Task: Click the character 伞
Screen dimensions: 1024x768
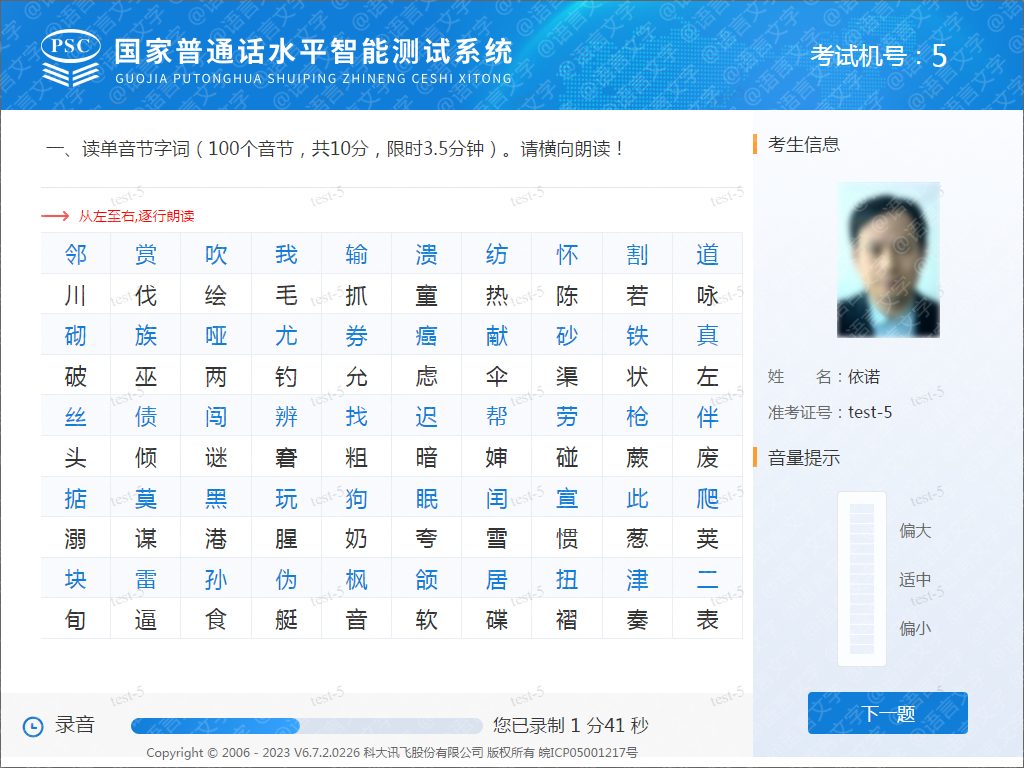Action: [x=497, y=376]
